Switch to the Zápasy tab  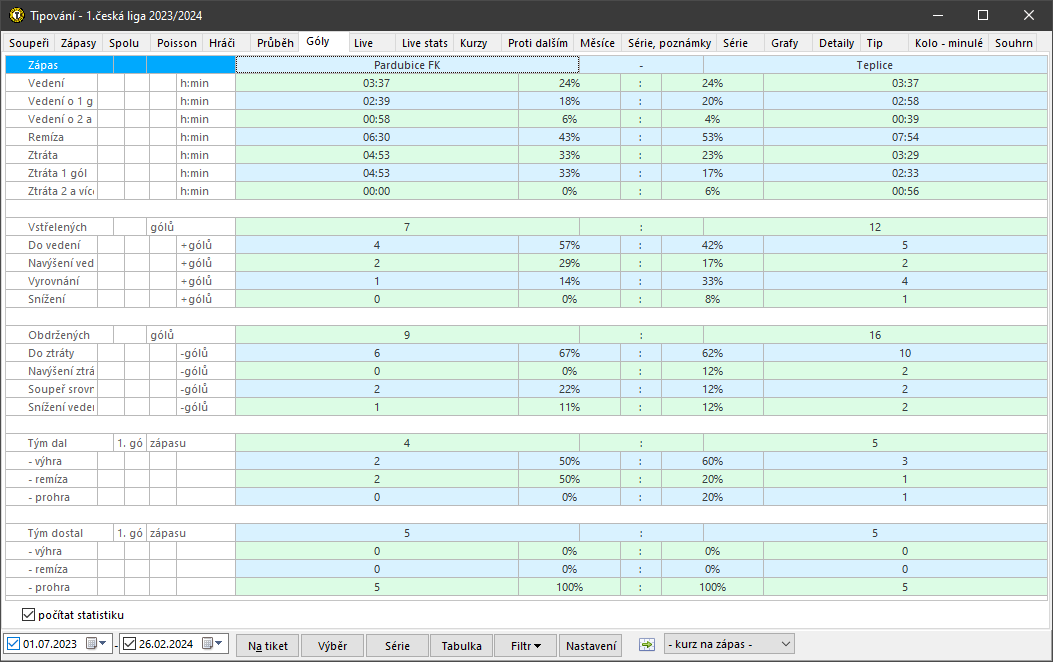click(x=79, y=43)
